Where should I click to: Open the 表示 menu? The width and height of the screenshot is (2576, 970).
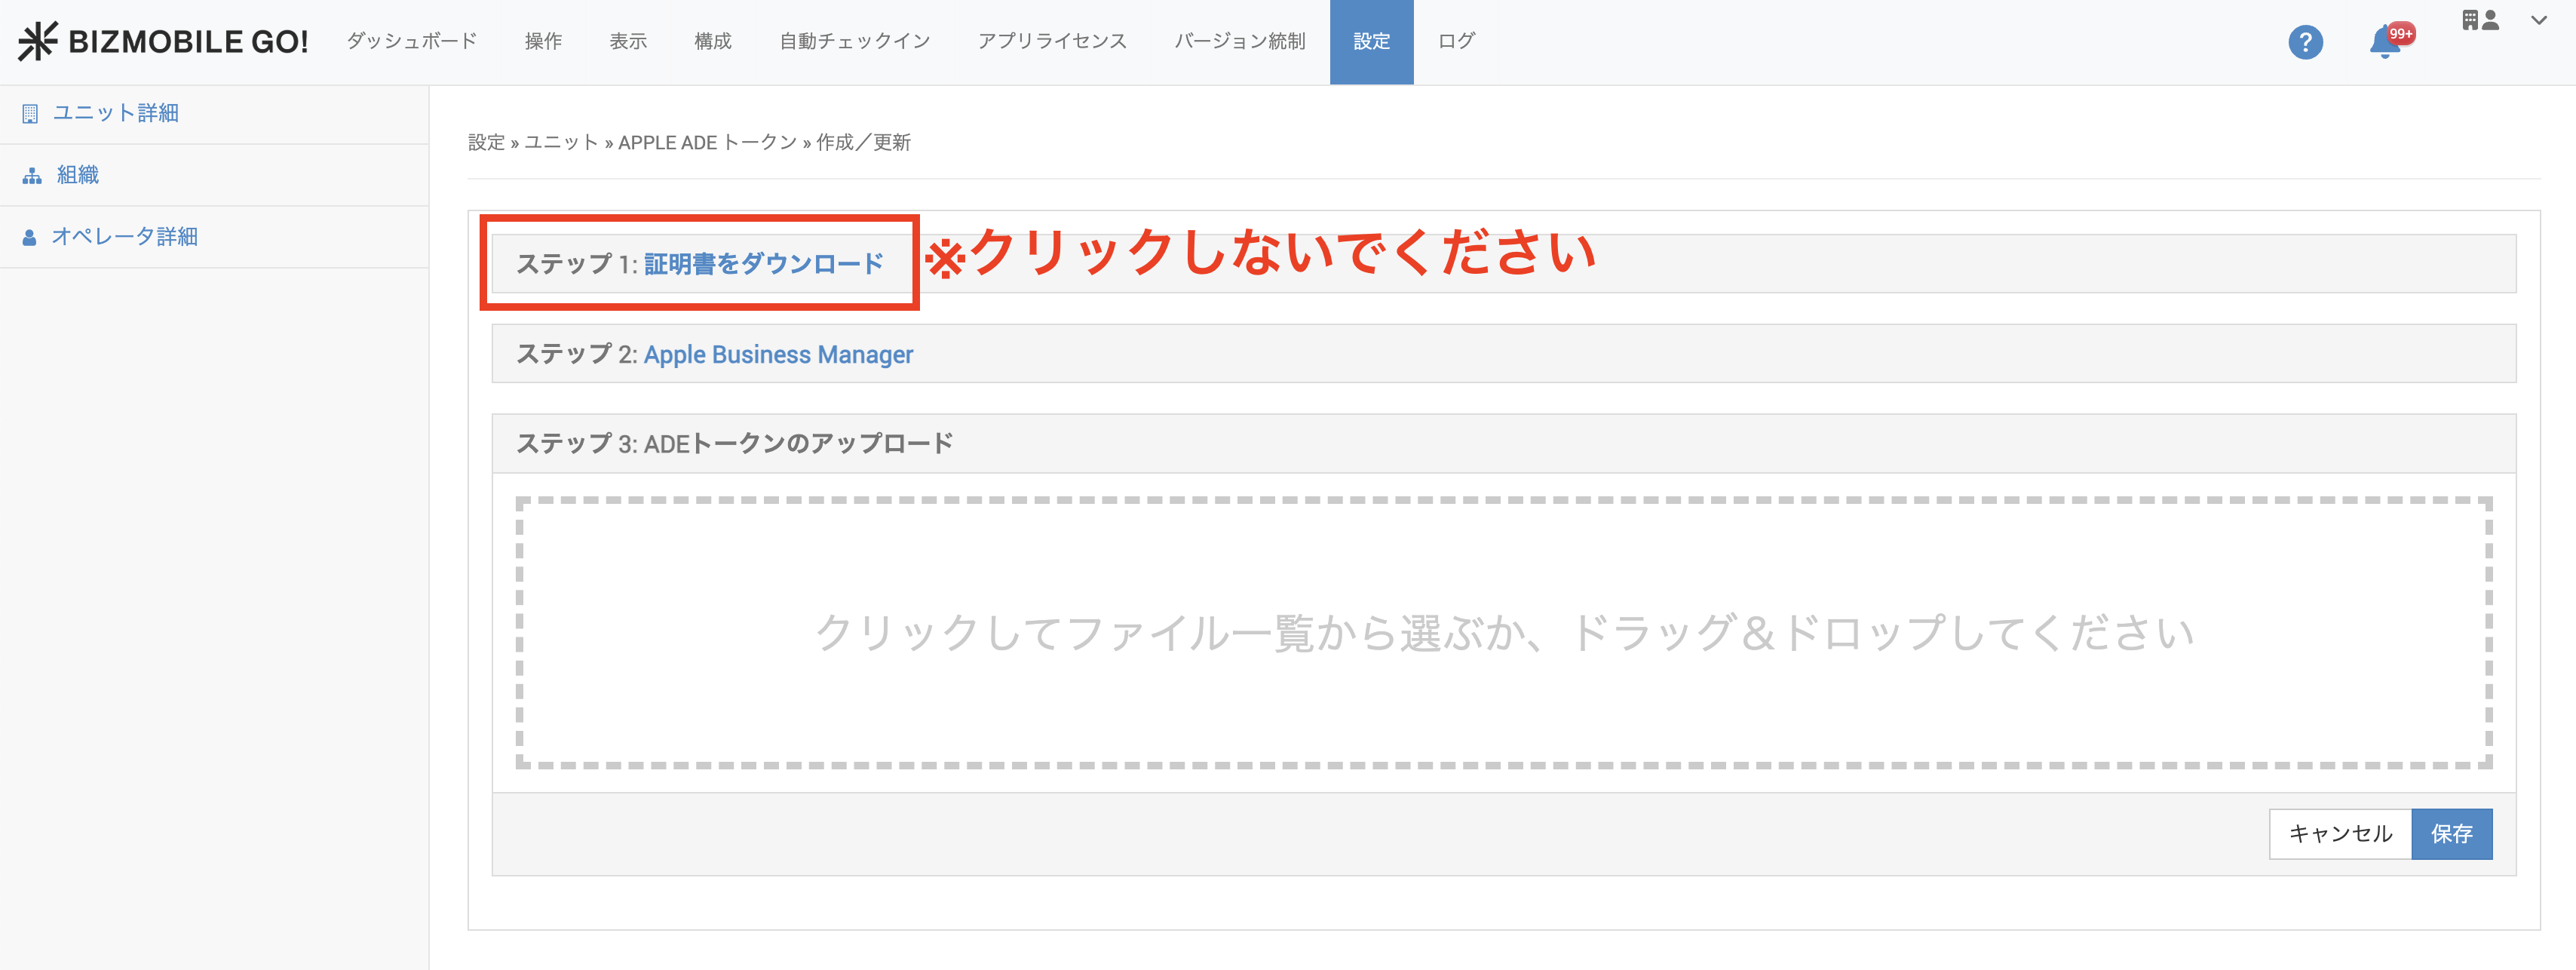click(628, 41)
